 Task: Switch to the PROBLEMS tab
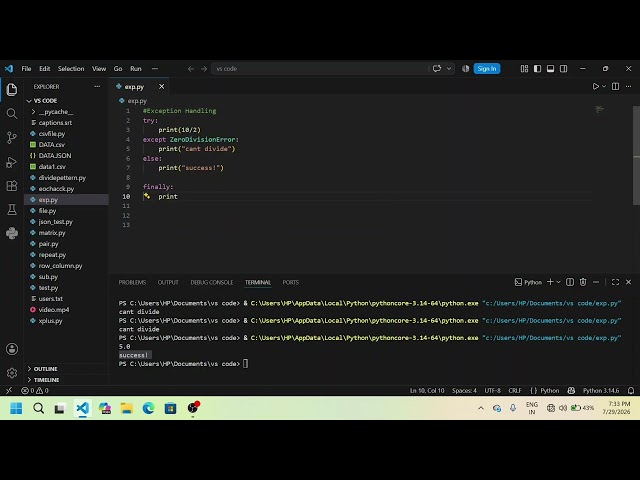pos(132,282)
